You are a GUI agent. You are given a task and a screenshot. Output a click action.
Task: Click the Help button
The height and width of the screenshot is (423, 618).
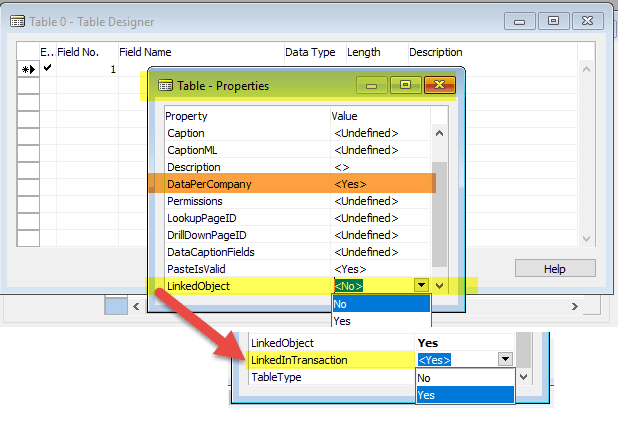coord(555,269)
